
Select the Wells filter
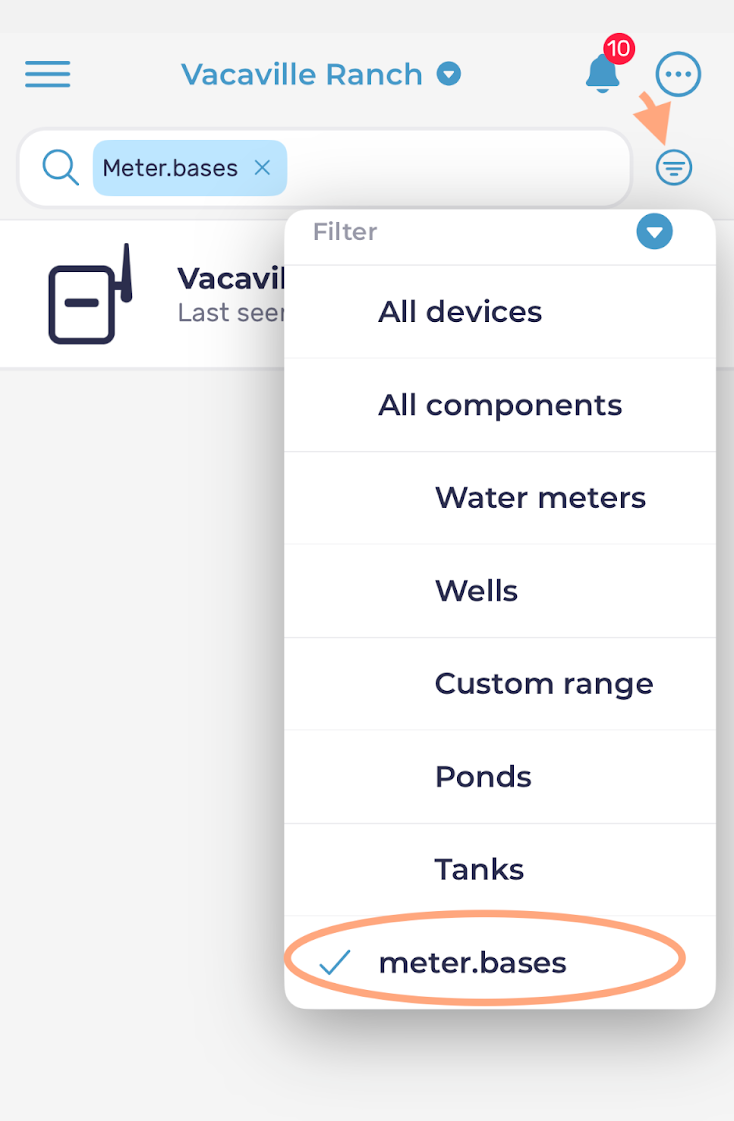click(x=500, y=591)
